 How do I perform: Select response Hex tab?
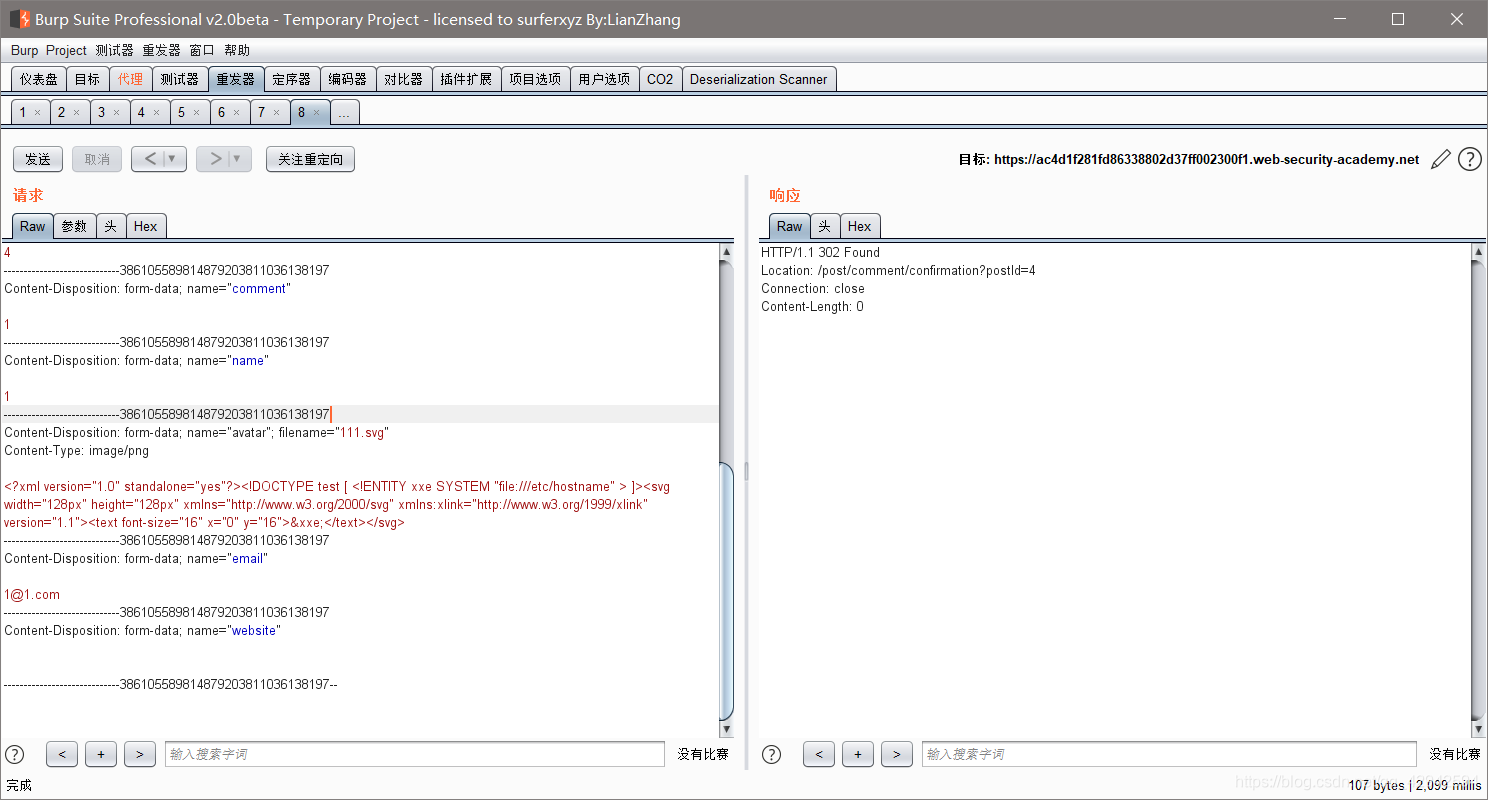click(860, 226)
